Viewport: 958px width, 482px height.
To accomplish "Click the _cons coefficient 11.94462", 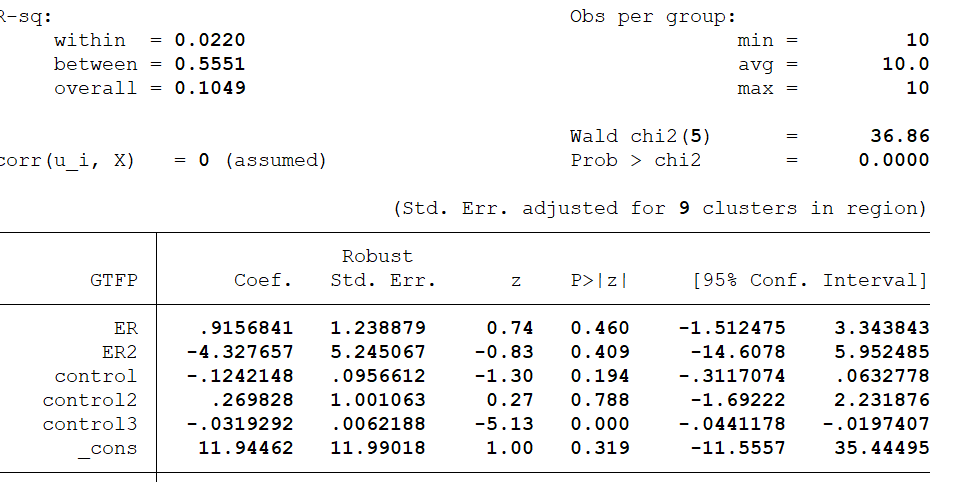I will click(250, 448).
